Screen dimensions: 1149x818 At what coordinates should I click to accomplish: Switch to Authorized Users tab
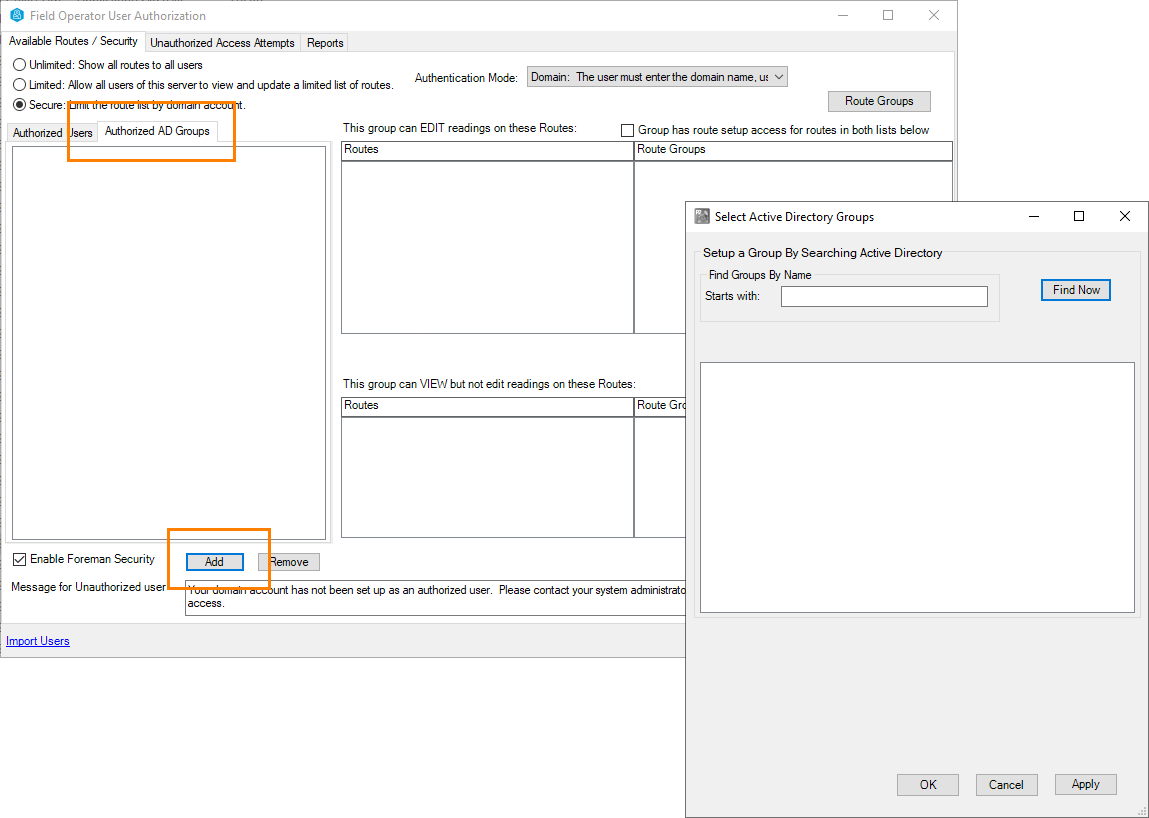[53, 133]
